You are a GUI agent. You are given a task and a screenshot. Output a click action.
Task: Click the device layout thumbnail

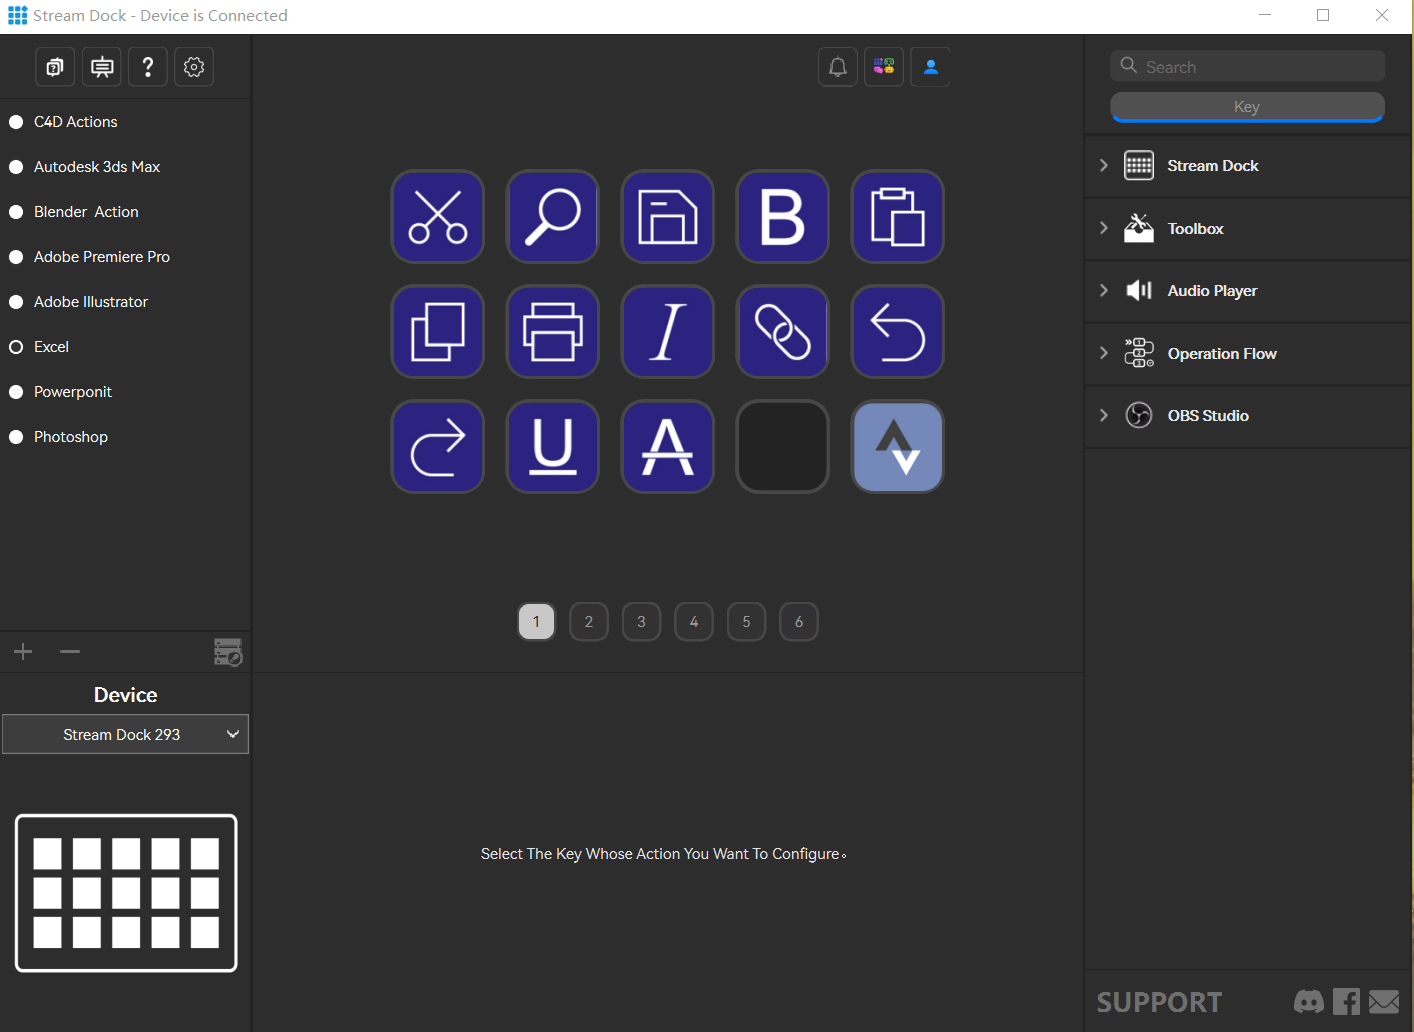coord(126,893)
